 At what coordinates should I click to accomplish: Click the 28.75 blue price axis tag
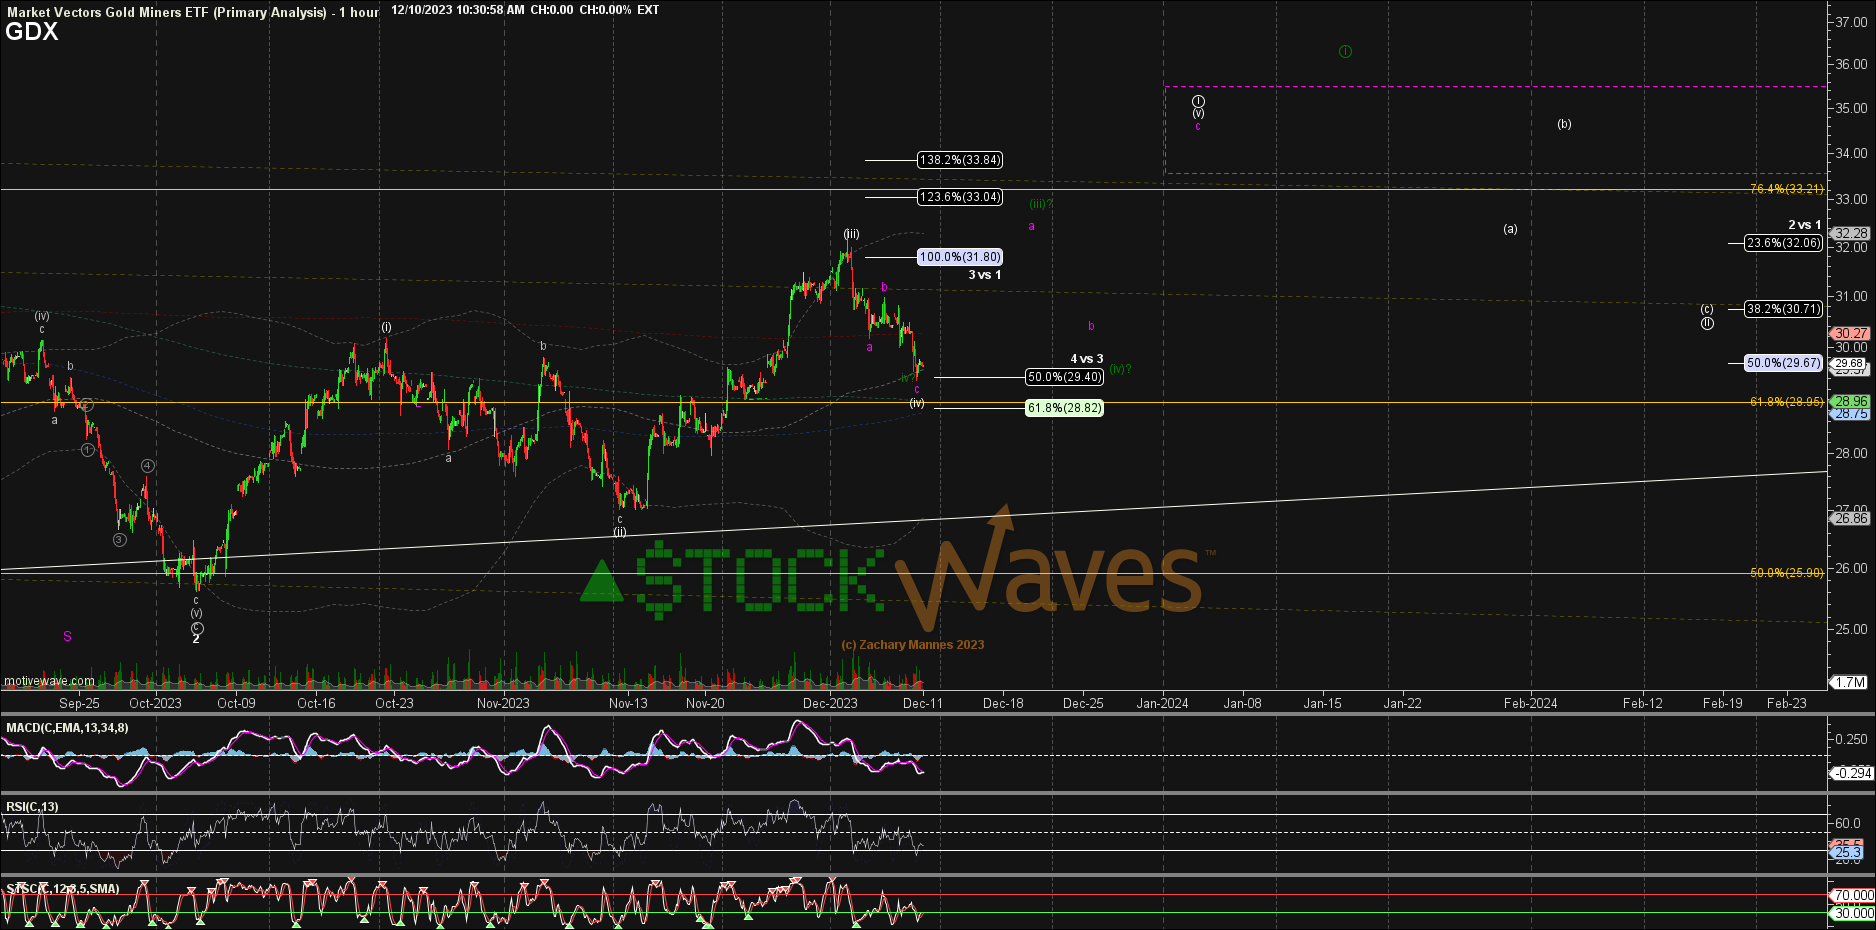(x=1850, y=414)
